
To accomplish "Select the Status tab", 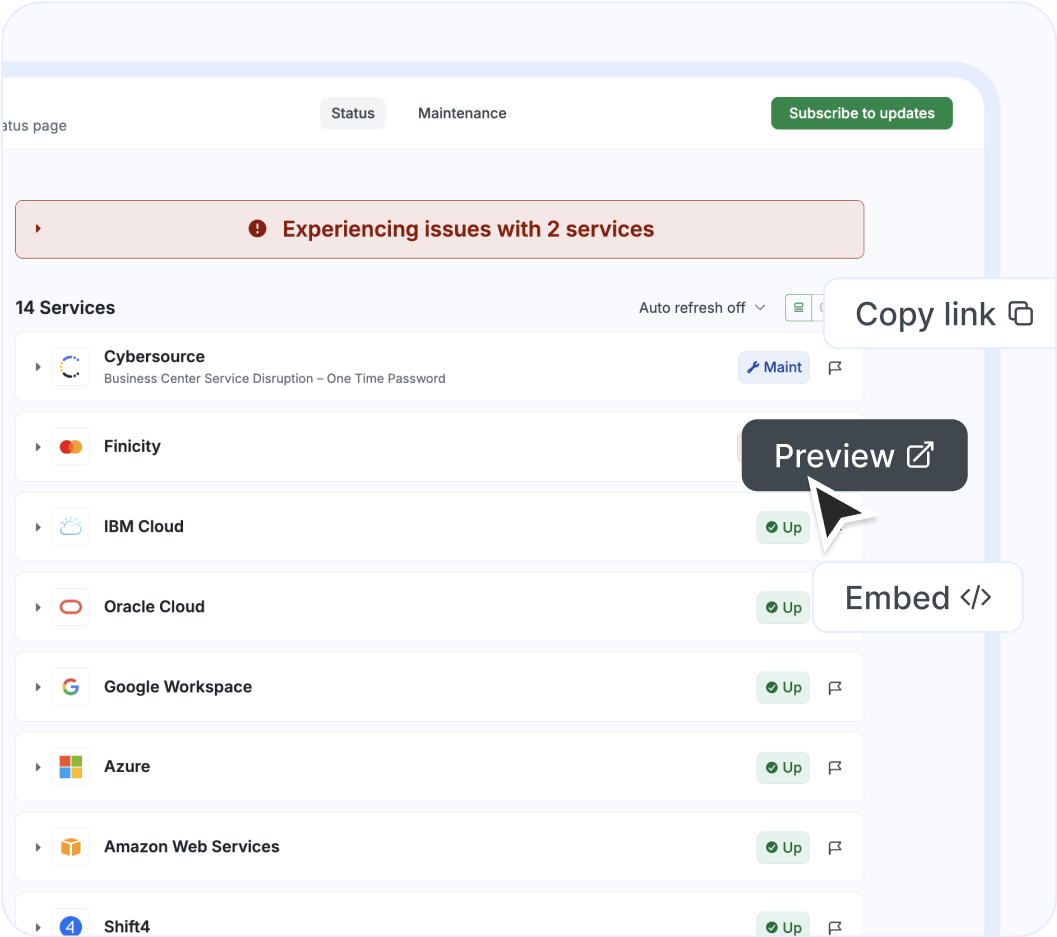I will coord(352,113).
